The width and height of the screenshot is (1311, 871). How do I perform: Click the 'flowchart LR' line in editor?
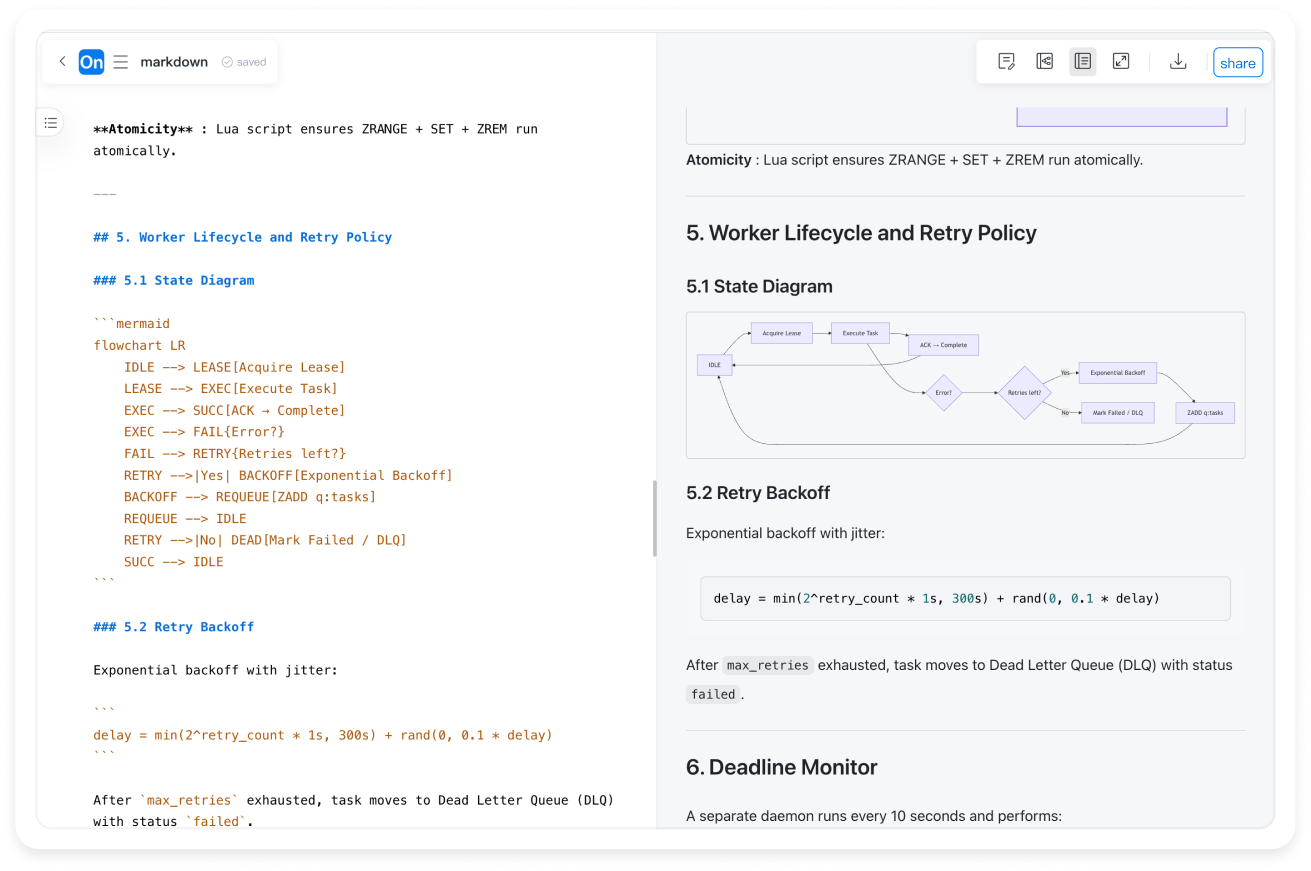[139, 346]
